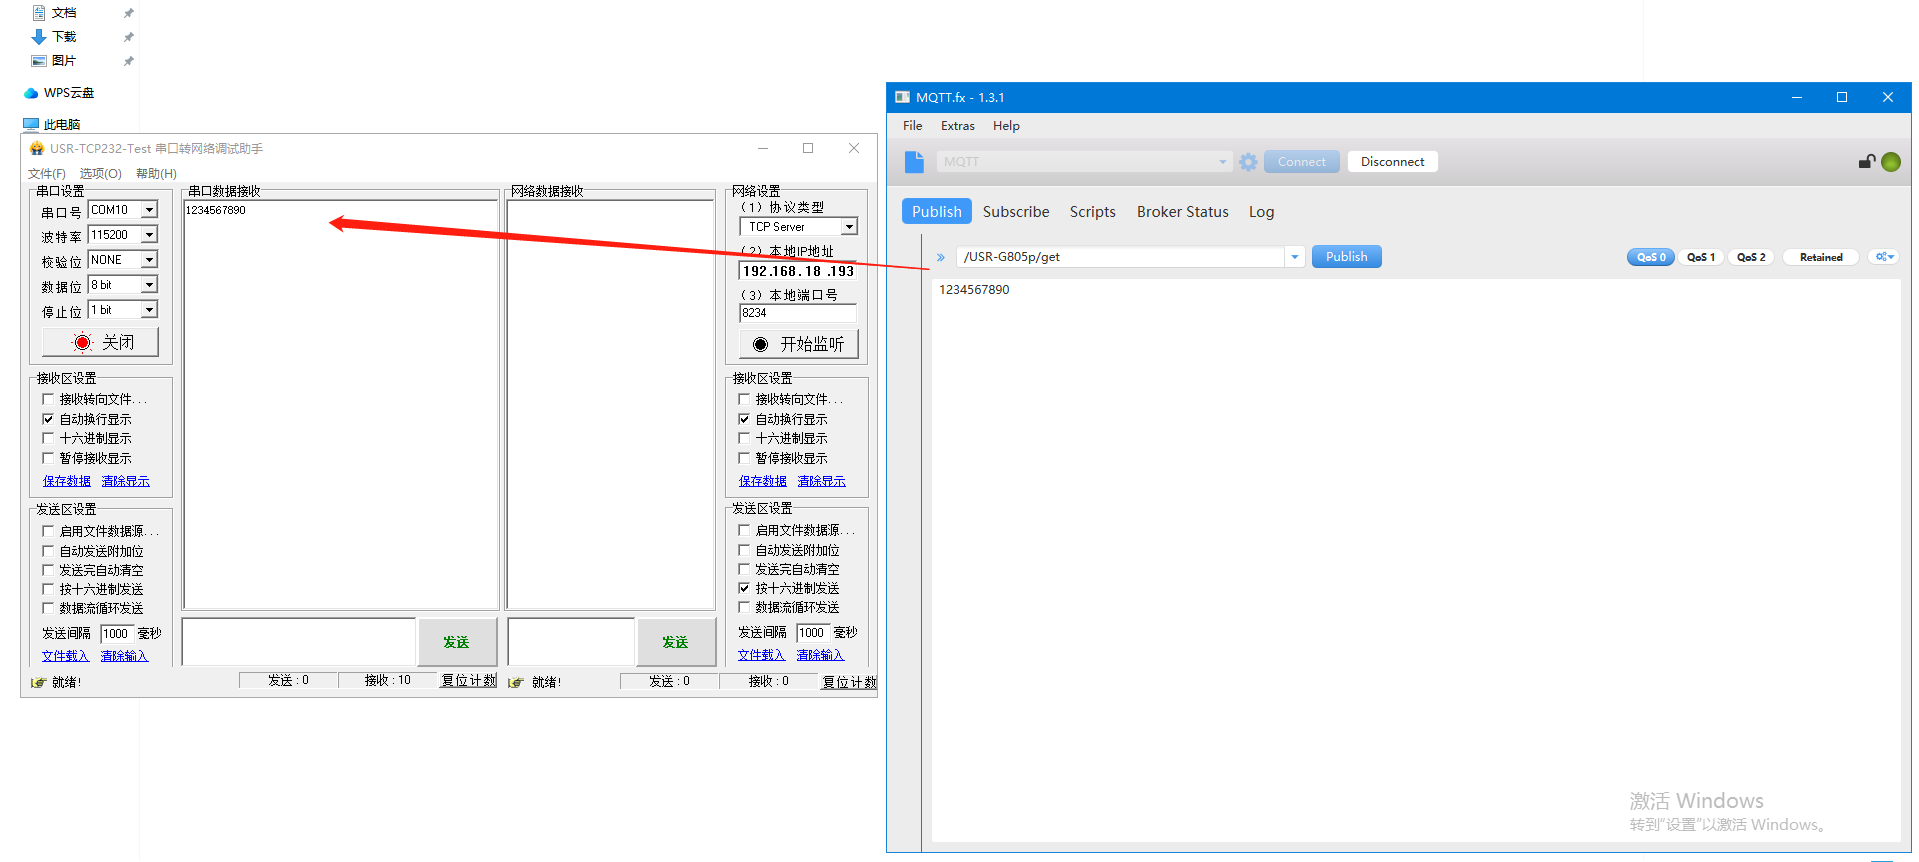This screenshot has width=1919, height=862.
Task: Click the unlocked padlock icon
Action: coord(1866,162)
